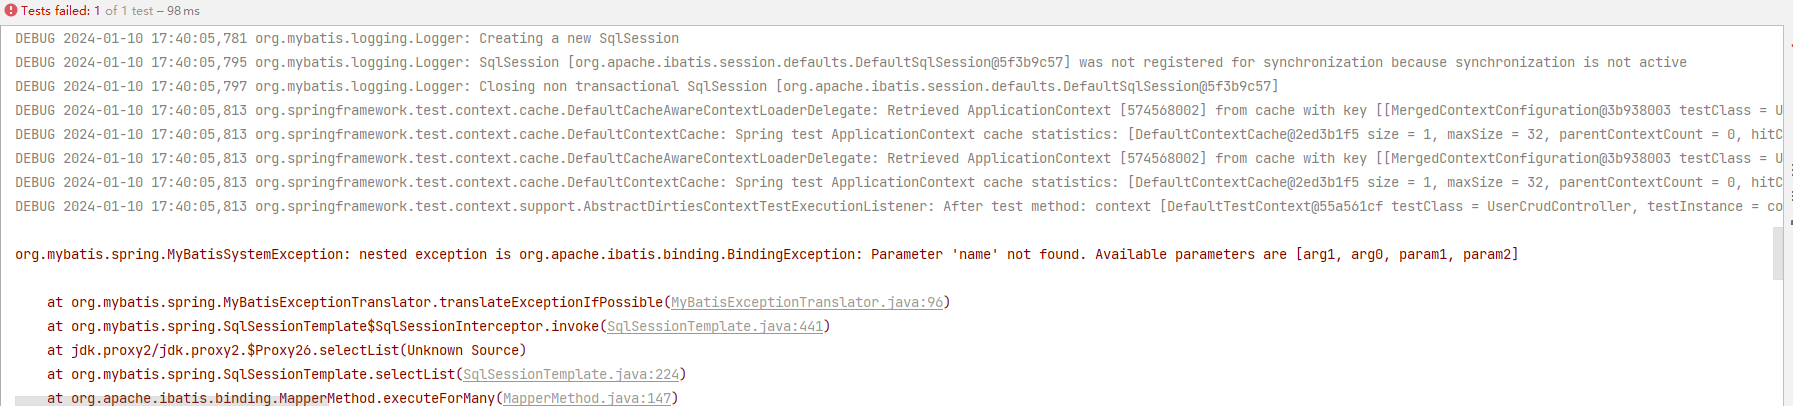The width and height of the screenshot is (1793, 406).
Task: Click the 'Creating a new SqlSession' log line
Action: (578, 38)
